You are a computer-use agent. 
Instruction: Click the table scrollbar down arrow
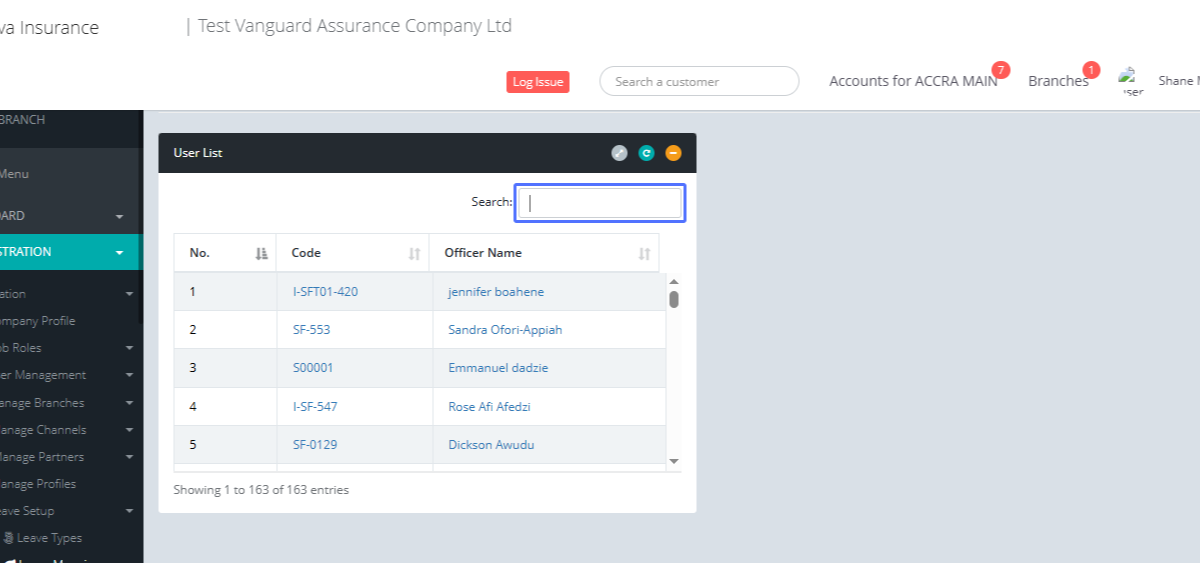click(673, 461)
